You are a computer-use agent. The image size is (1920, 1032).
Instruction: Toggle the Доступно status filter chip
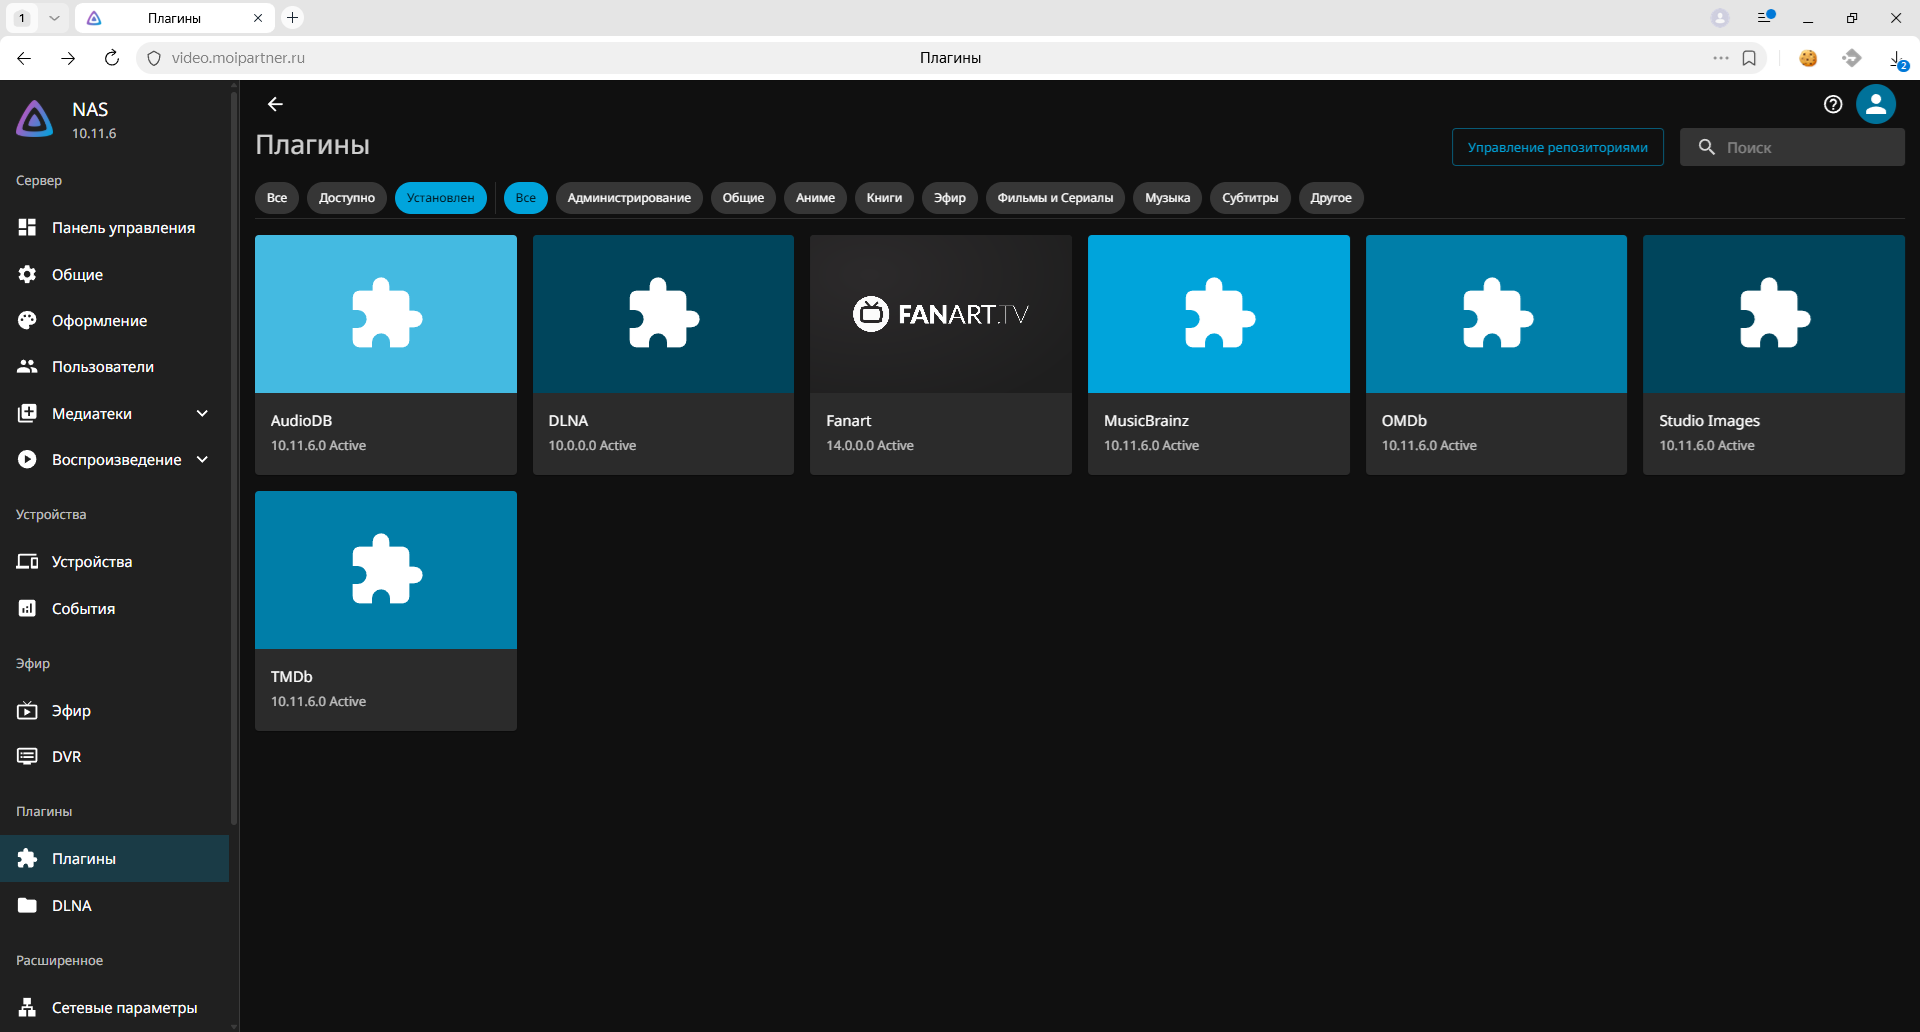[x=346, y=198]
